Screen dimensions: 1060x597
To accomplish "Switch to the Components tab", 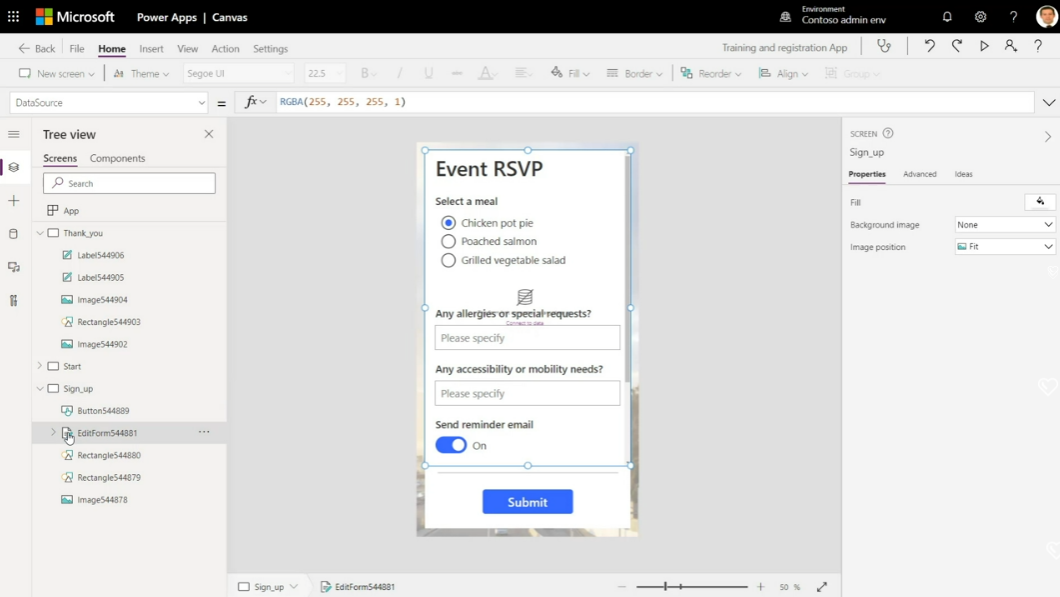I will [x=118, y=158].
